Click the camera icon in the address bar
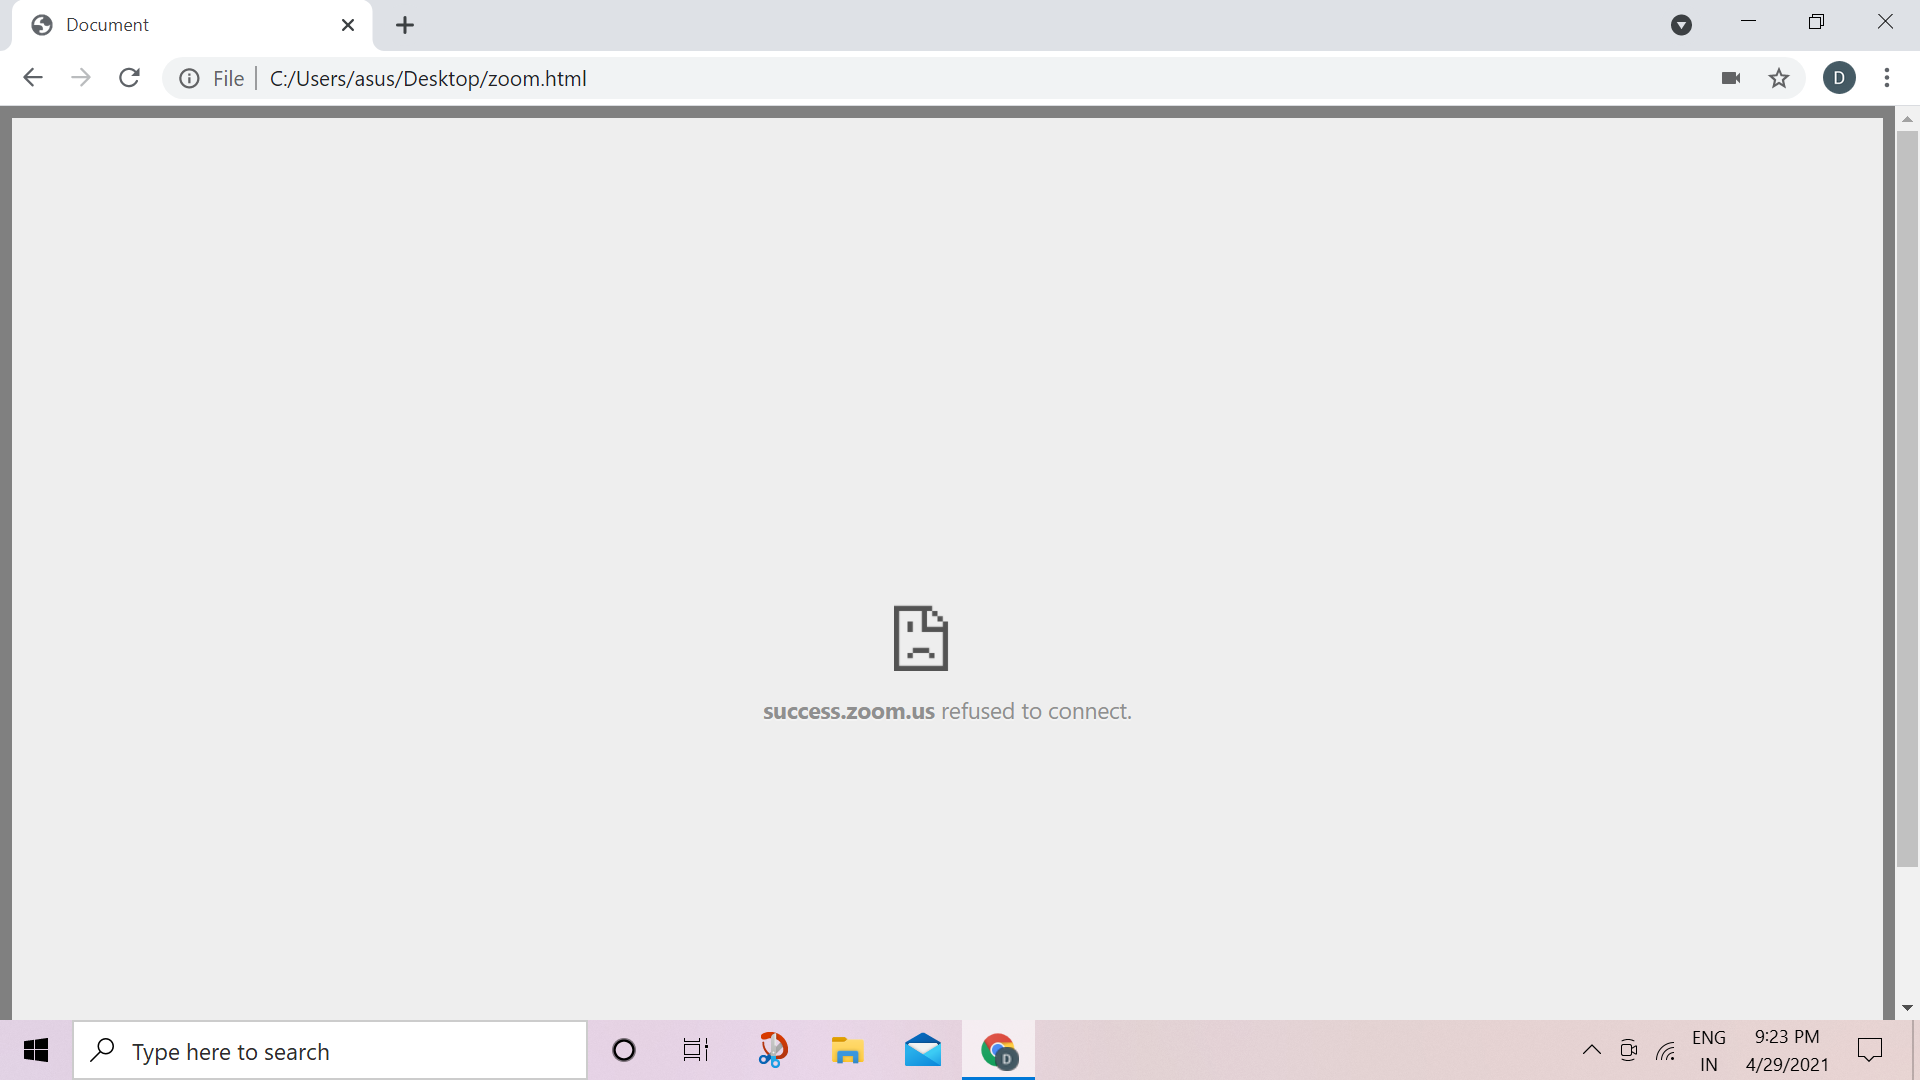This screenshot has width=1920, height=1080. (x=1731, y=78)
